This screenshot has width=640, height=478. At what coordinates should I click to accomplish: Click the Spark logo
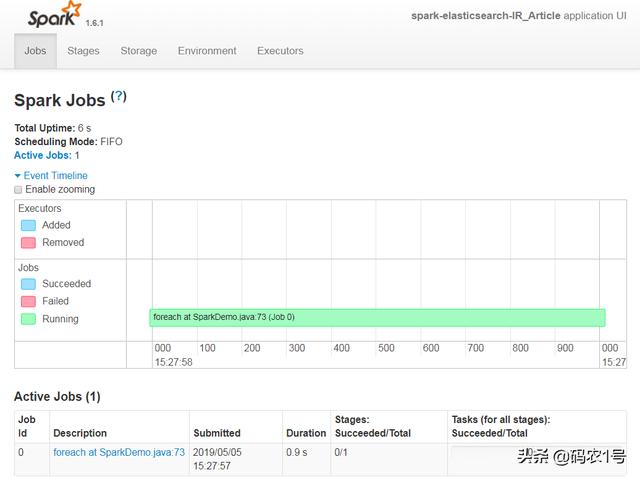point(55,15)
